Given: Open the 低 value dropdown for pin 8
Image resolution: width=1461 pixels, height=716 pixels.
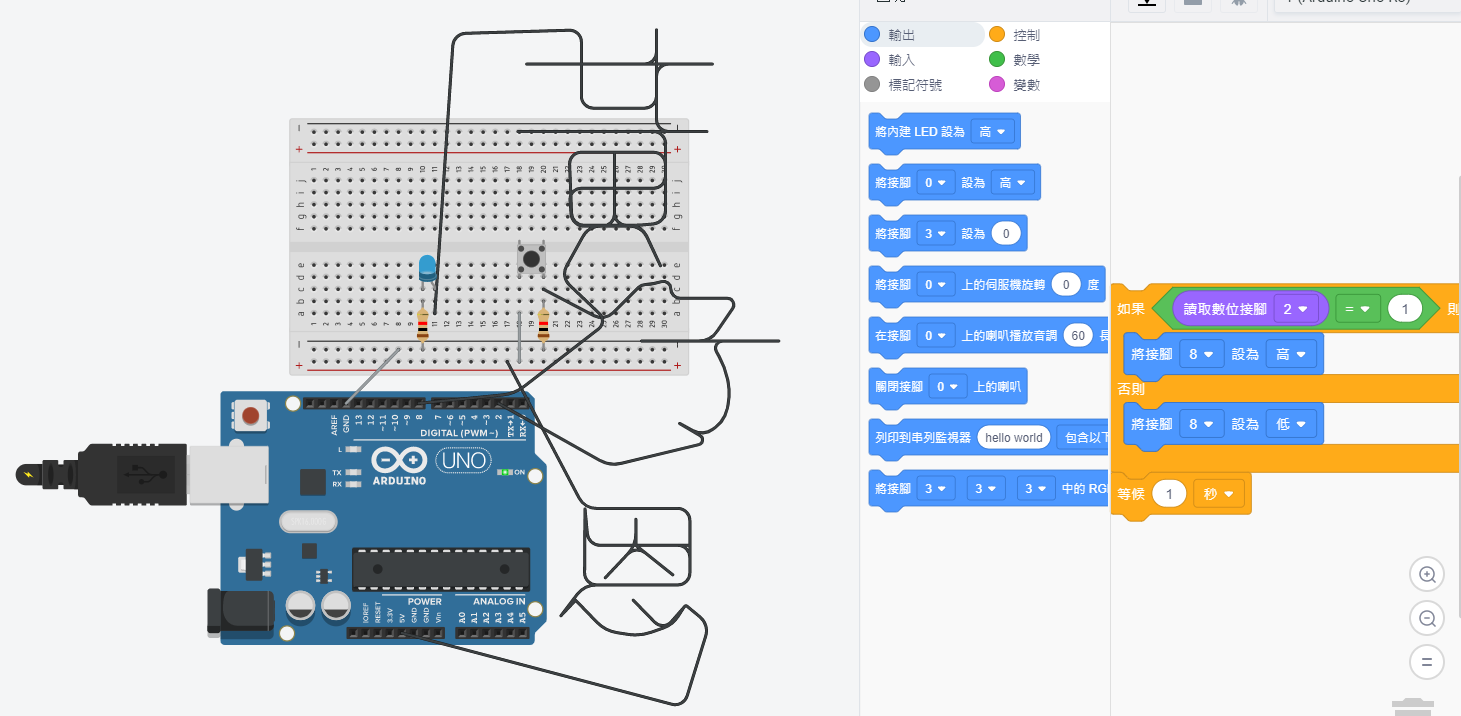Looking at the screenshot, I should (1291, 424).
